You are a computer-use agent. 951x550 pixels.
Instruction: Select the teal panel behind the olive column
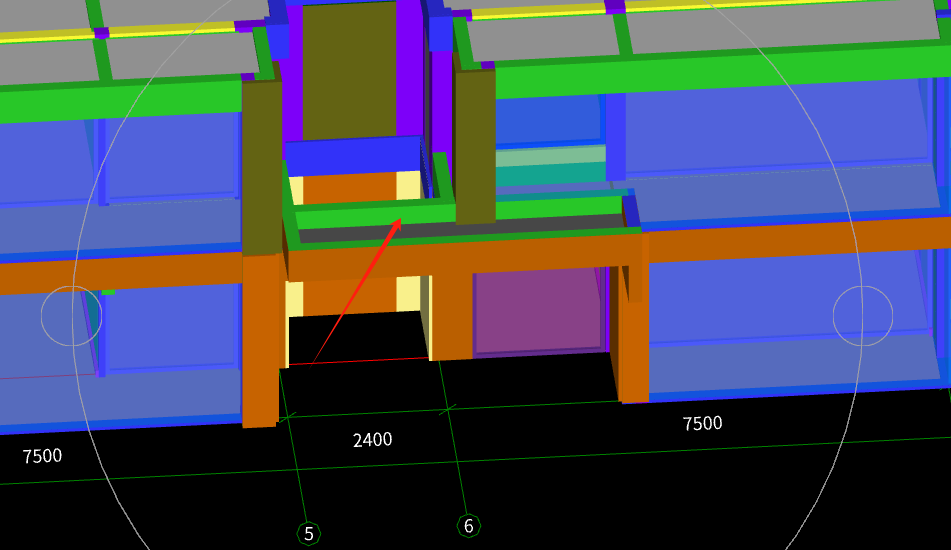point(551,174)
